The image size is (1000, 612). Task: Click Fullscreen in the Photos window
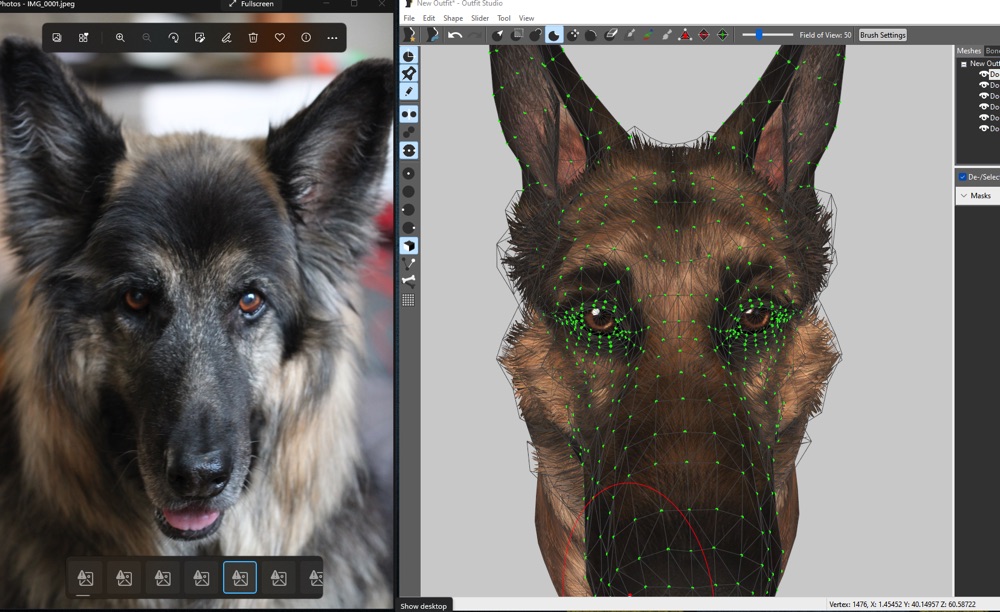(251, 4)
